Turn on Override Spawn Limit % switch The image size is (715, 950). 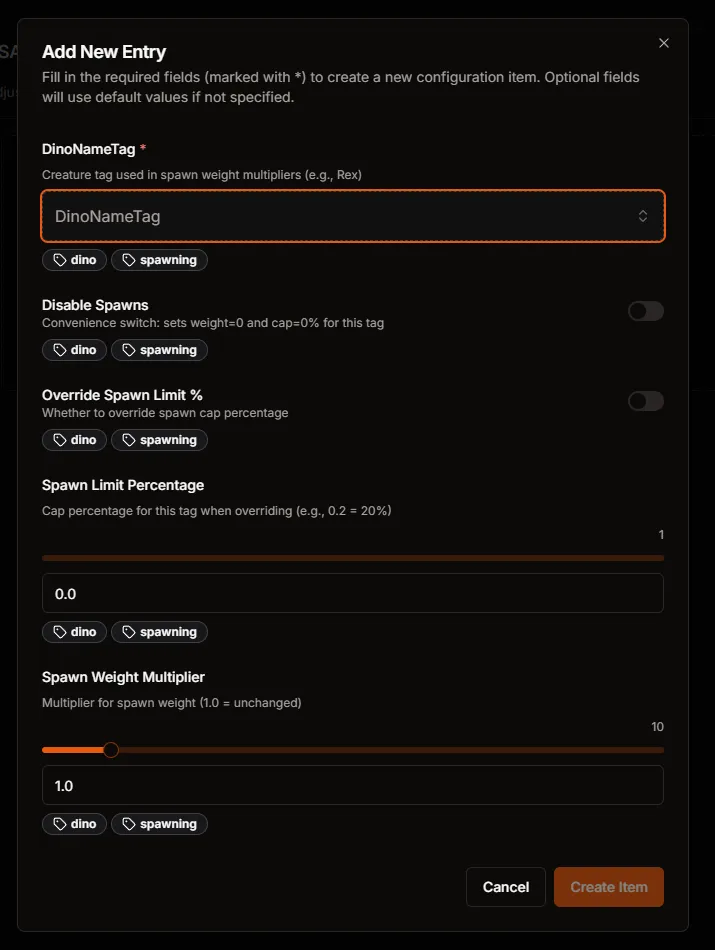pyautogui.click(x=645, y=401)
